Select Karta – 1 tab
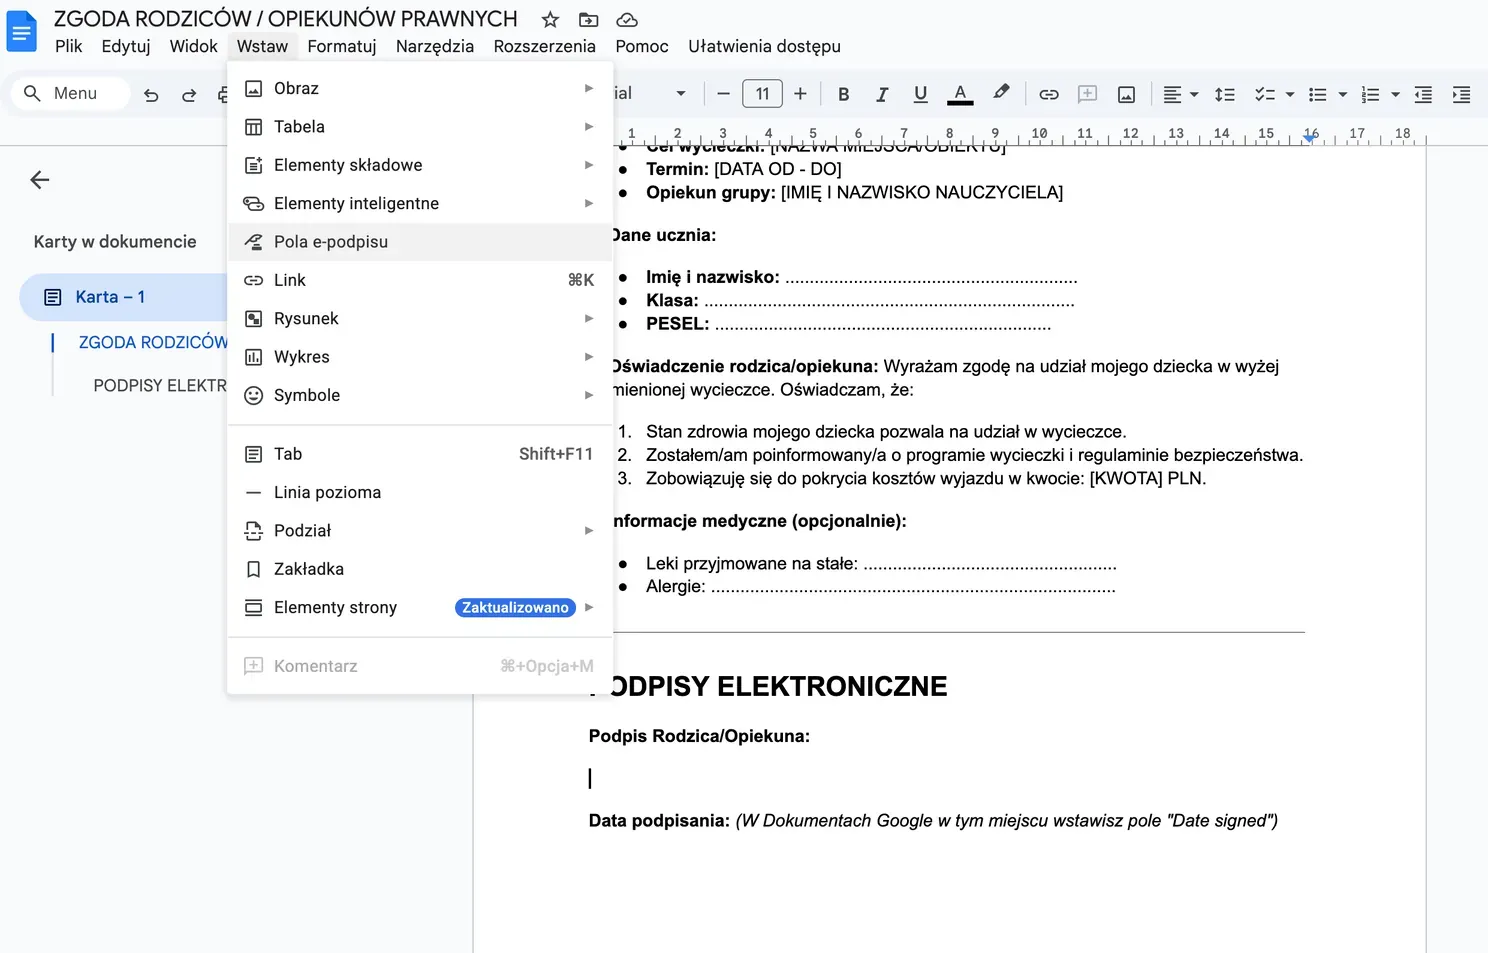The width and height of the screenshot is (1488, 953). tap(124, 297)
